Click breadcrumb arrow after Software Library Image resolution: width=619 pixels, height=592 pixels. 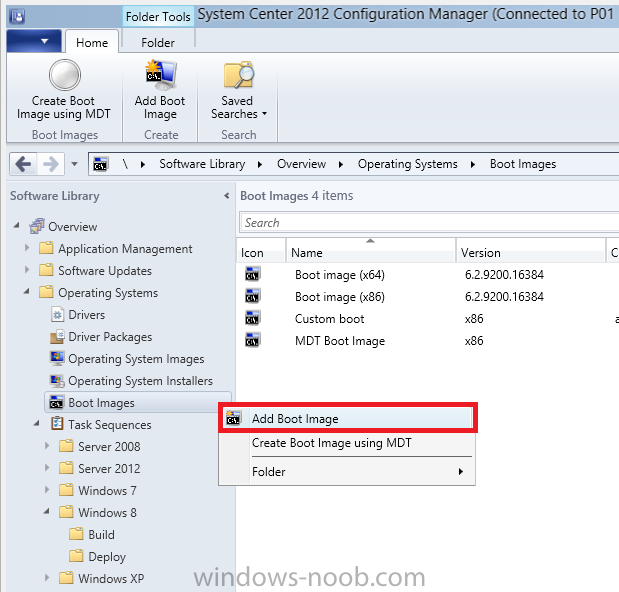coord(260,164)
